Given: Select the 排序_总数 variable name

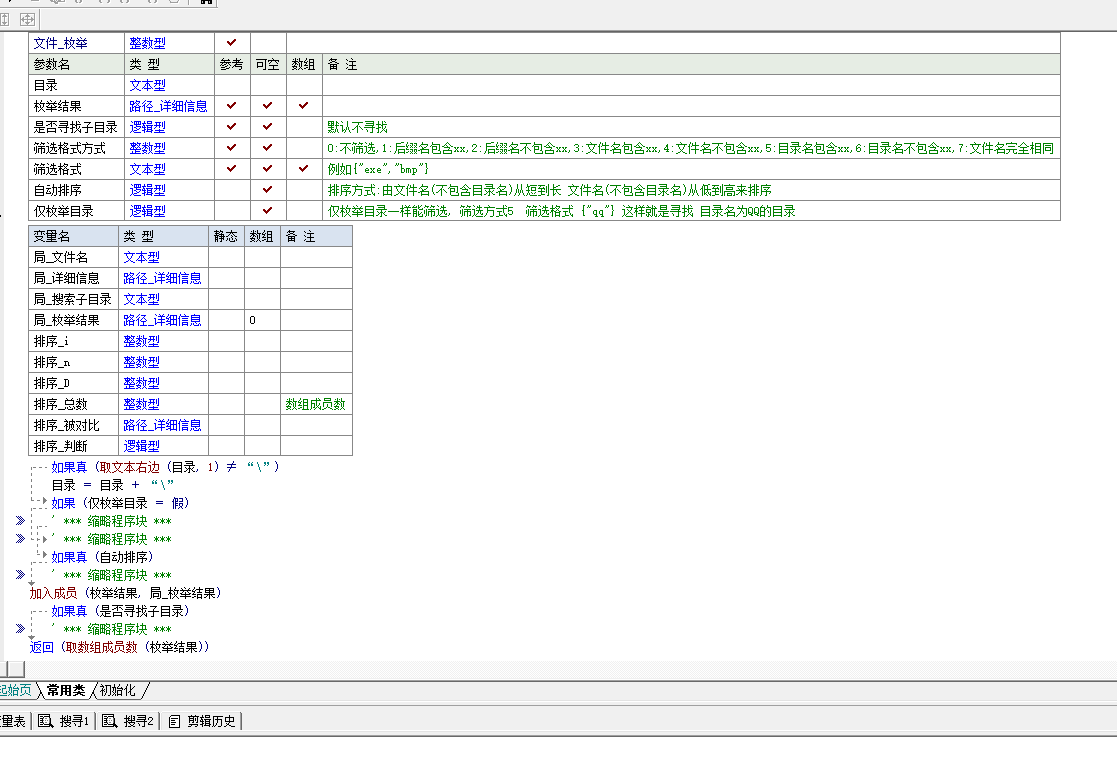Looking at the screenshot, I should tap(61, 404).
